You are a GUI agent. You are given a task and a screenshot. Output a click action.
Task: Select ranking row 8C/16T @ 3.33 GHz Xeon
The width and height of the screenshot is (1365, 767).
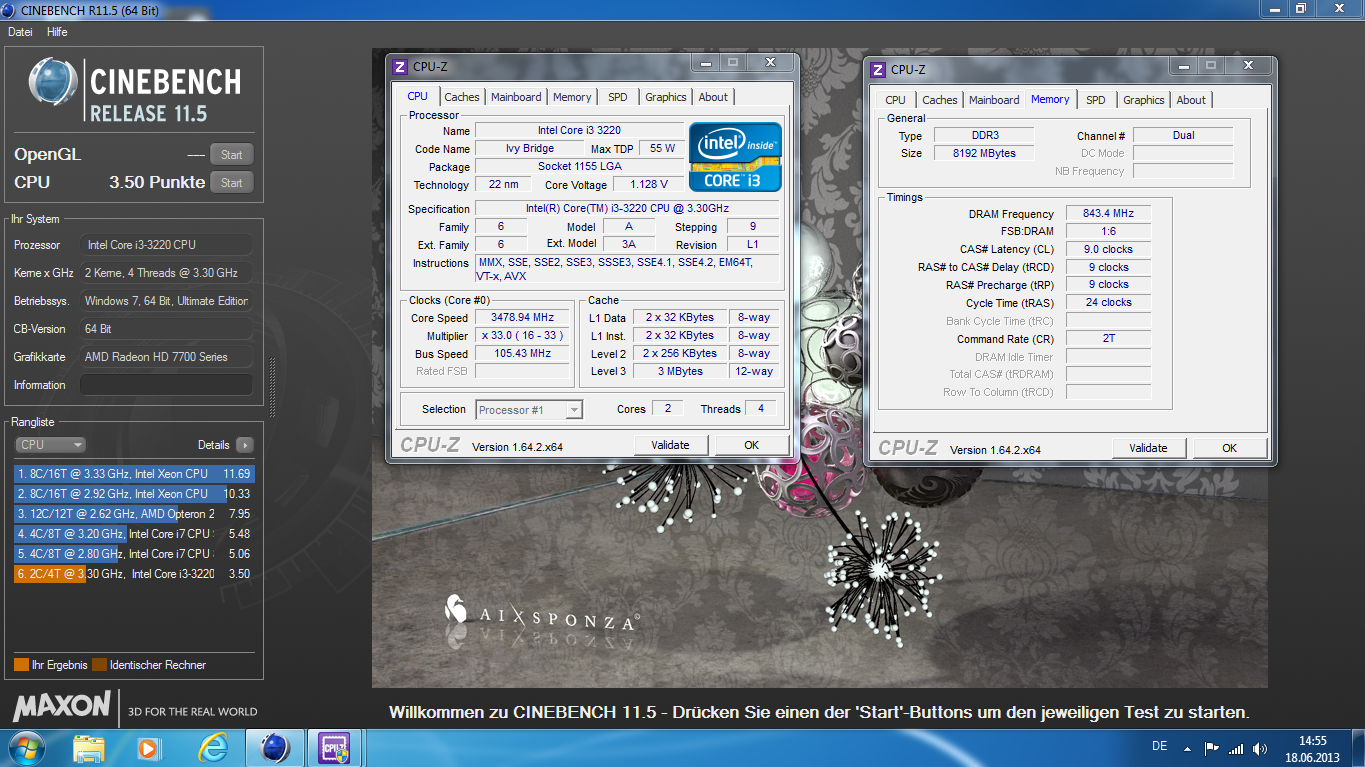(134, 474)
